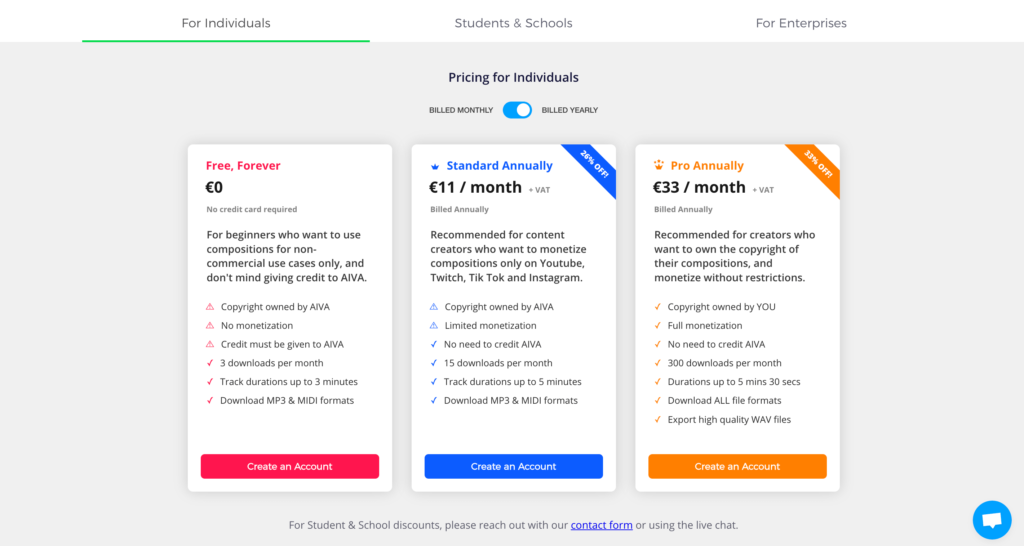The height and width of the screenshot is (546, 1024).
Task: Click the €33 / month price text
Action: click(699, 187)
